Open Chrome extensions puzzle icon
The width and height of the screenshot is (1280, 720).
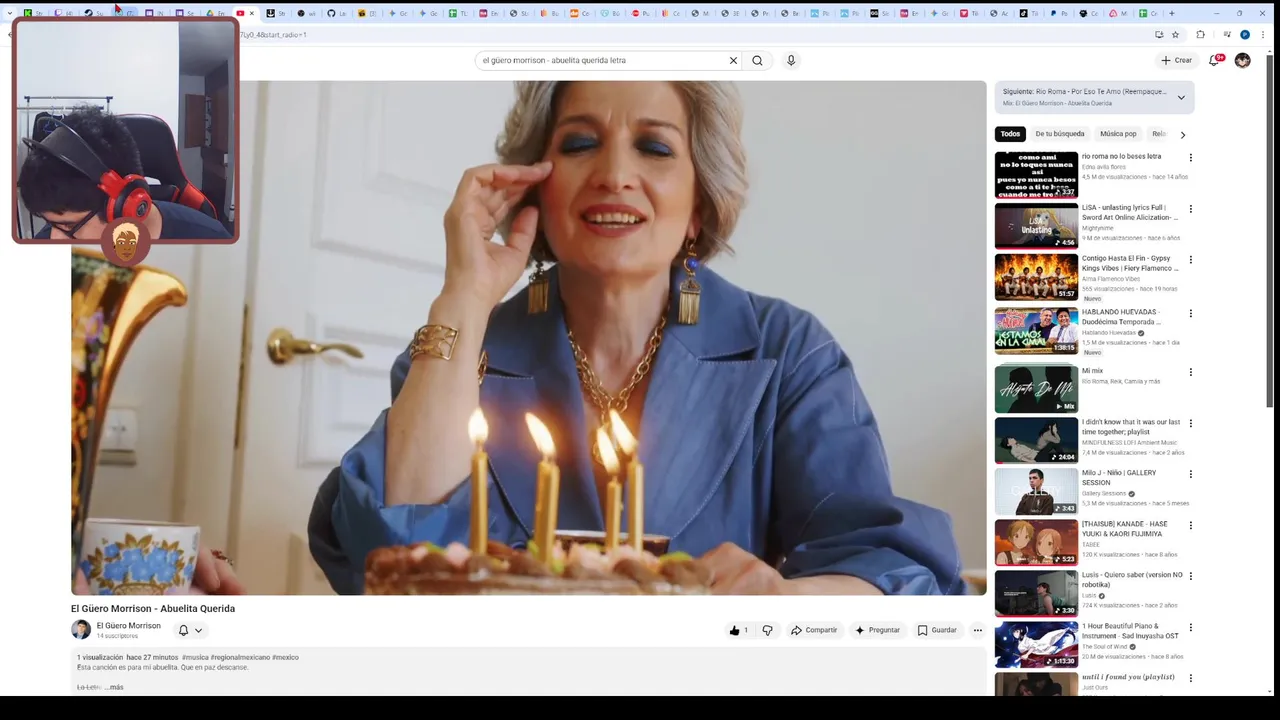[1201, 34]
